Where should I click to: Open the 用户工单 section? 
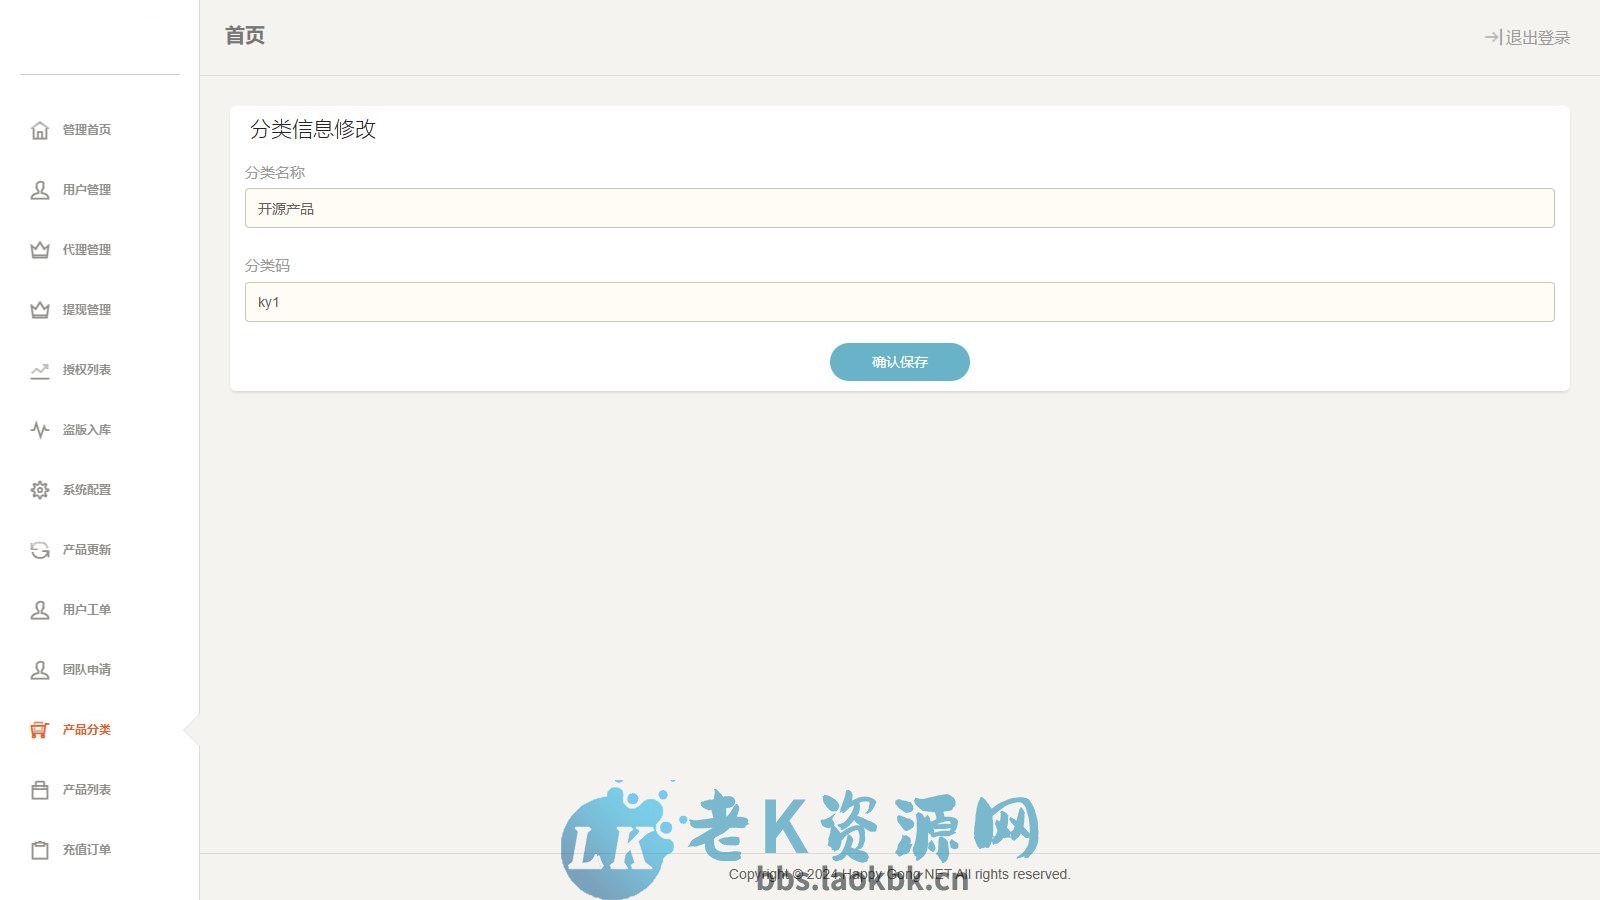(x=85, y=609)
